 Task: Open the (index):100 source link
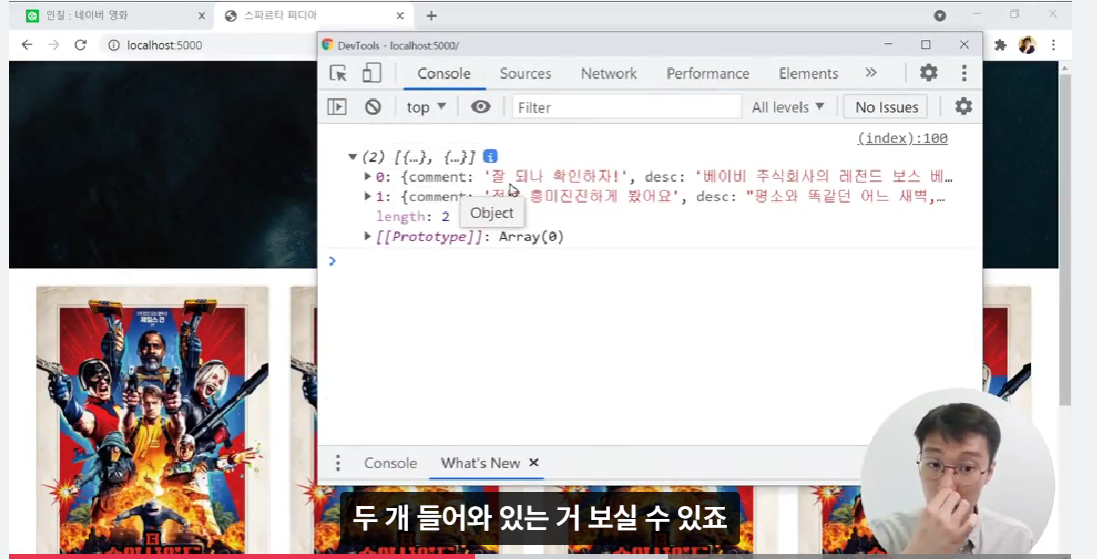click(903, 138)
